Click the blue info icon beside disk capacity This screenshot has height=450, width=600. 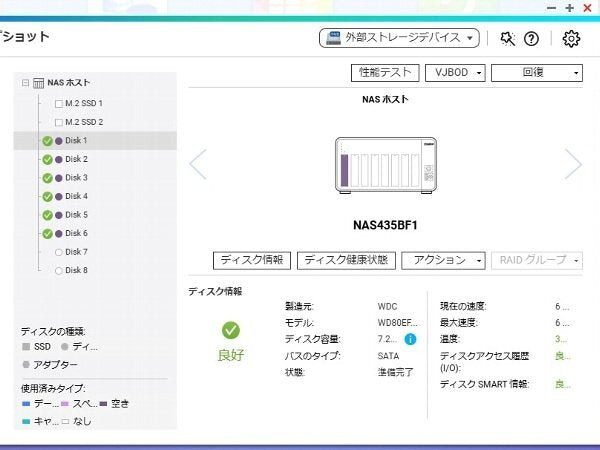tap(410, 339)
